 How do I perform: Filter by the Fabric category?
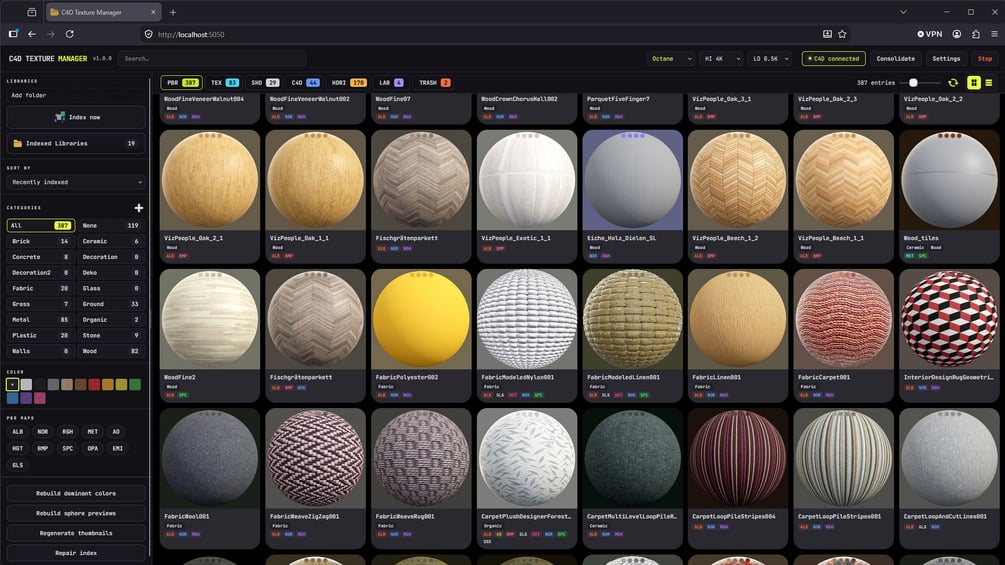[40, 288]
